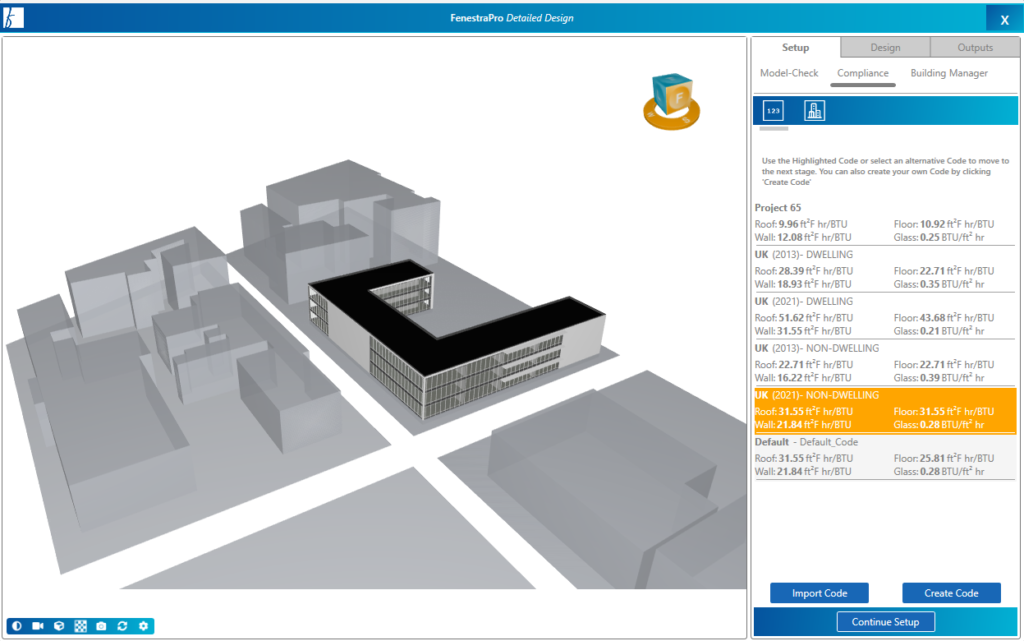Close the FenestraPro Detailed Design window

1004,19
